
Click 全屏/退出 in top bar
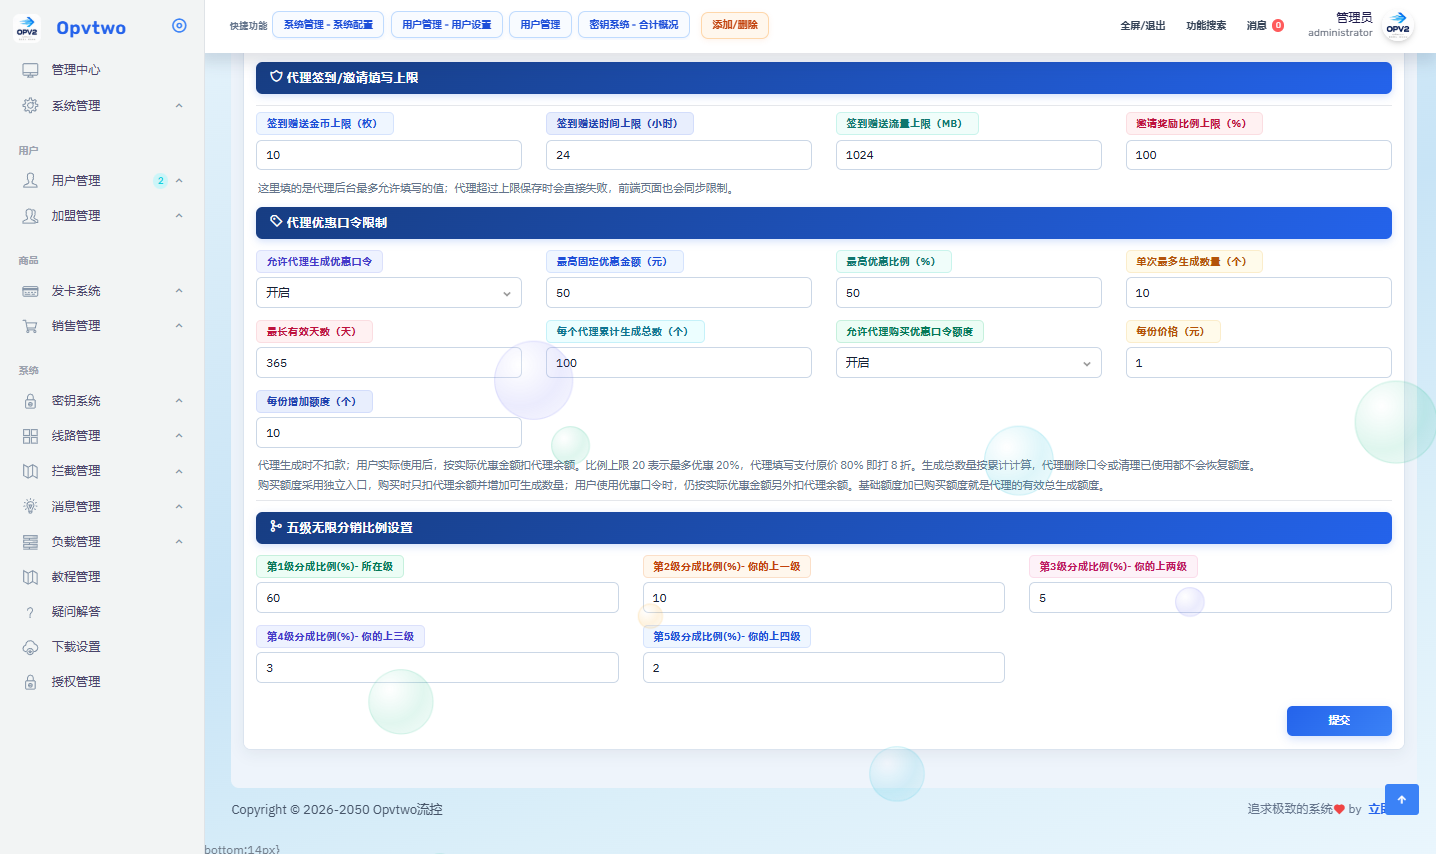point(1143,26)
